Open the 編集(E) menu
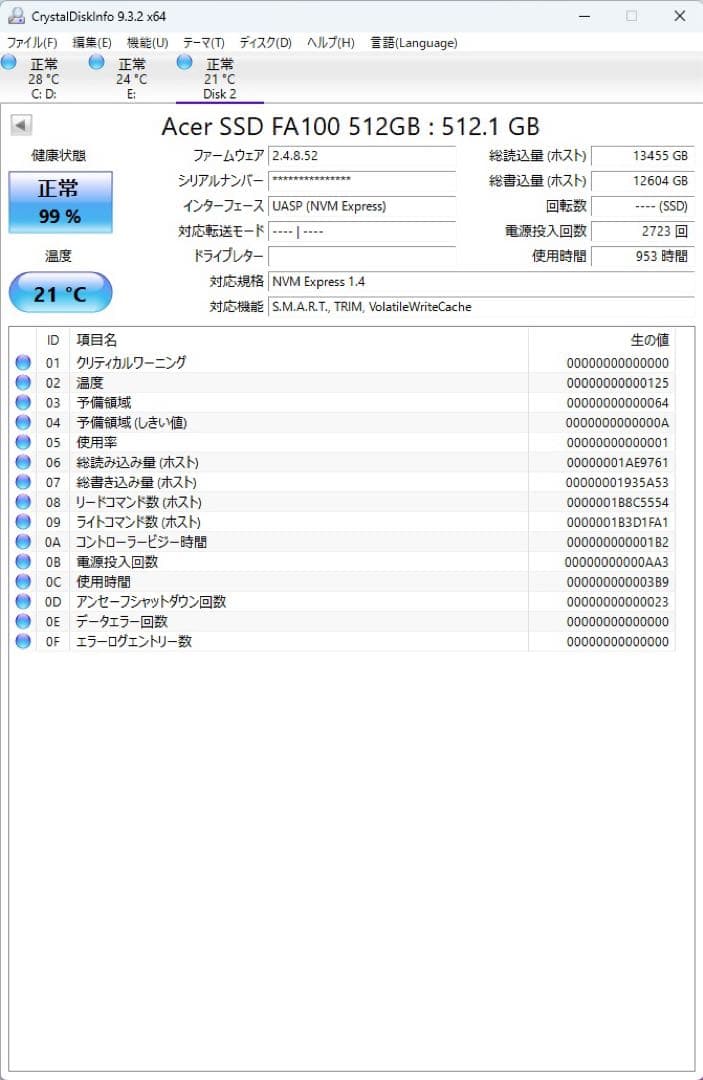The height and width of the screenshot is (1080, 703). point(92,43)
